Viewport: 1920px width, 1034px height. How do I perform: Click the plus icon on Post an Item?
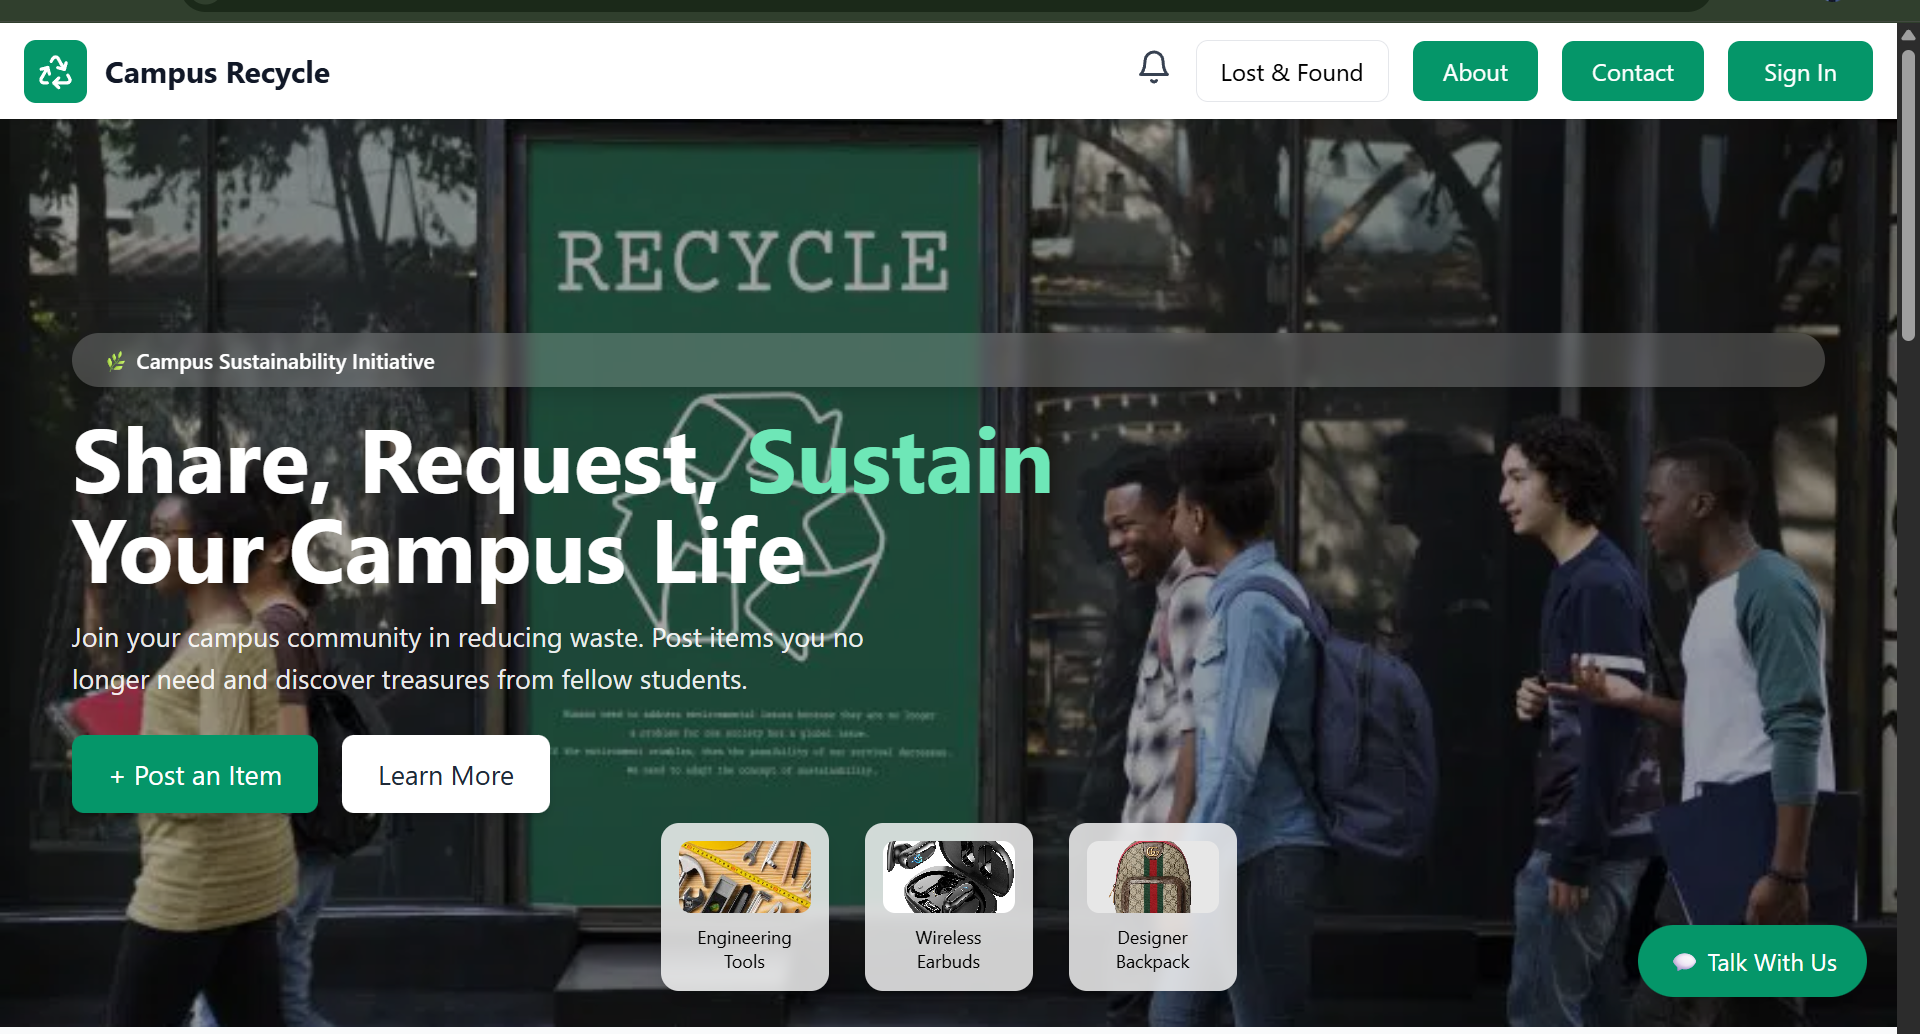(x=117, y=777)
